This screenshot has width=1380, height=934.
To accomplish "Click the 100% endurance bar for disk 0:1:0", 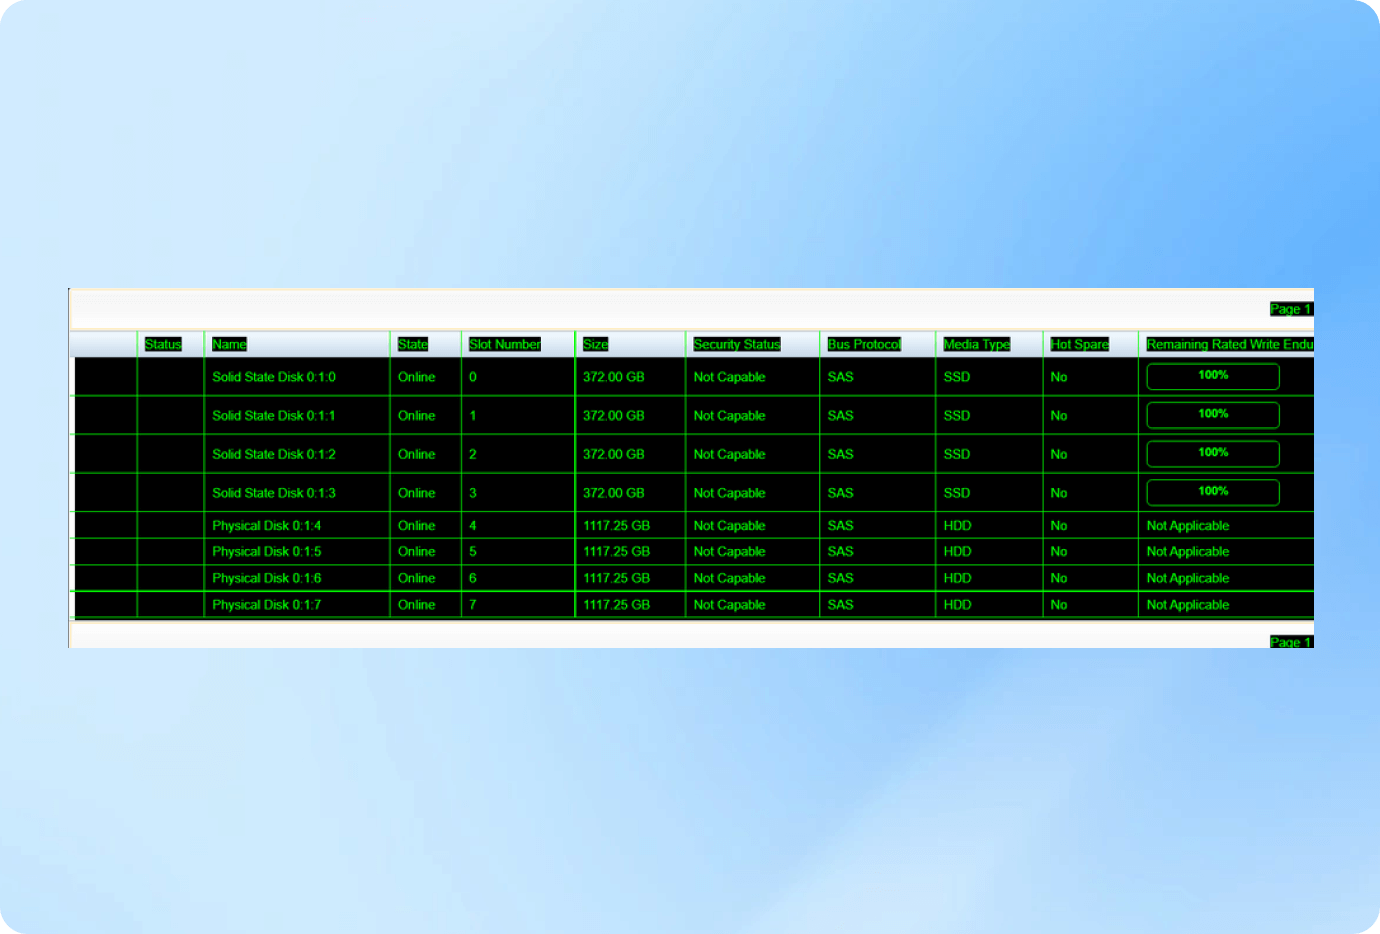I will pyautogui.click(x=1213, y=376).
